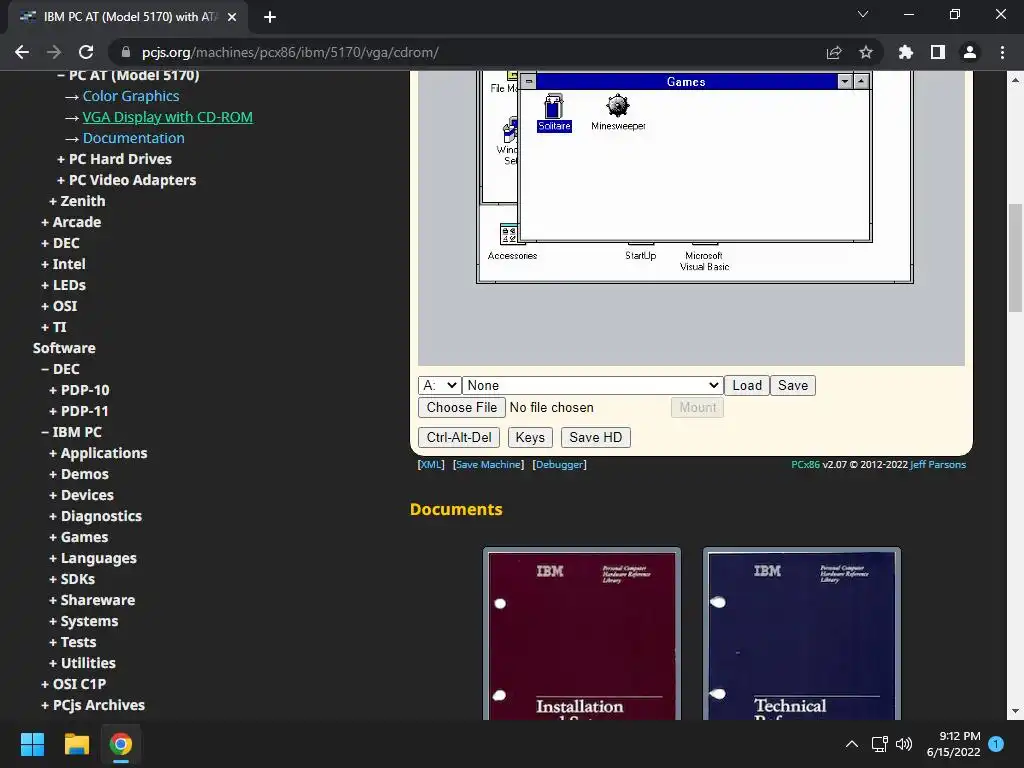Expand the Diagnostics section

click(95, 516)
